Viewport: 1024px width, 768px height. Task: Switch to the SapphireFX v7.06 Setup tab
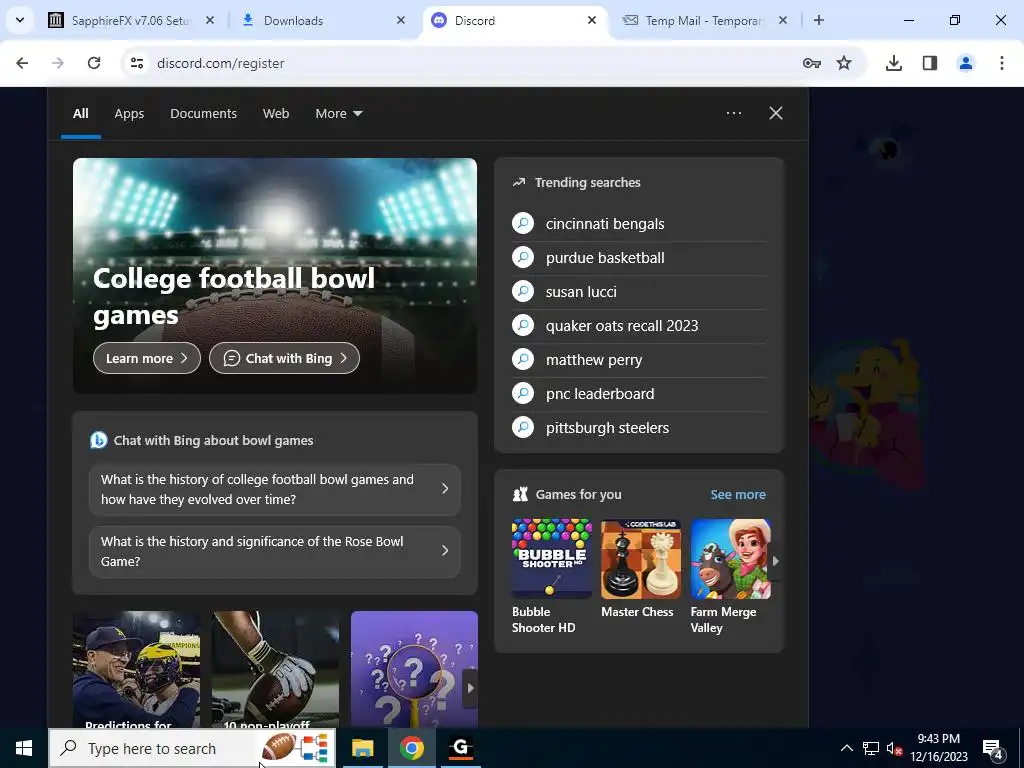[x=131, y=20]
